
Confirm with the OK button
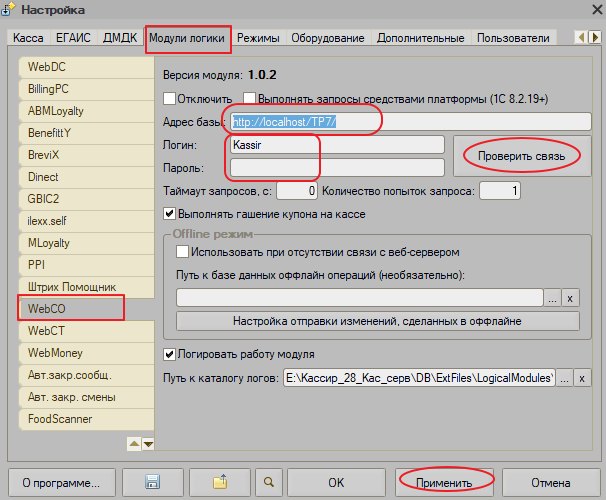coord(336,482)
